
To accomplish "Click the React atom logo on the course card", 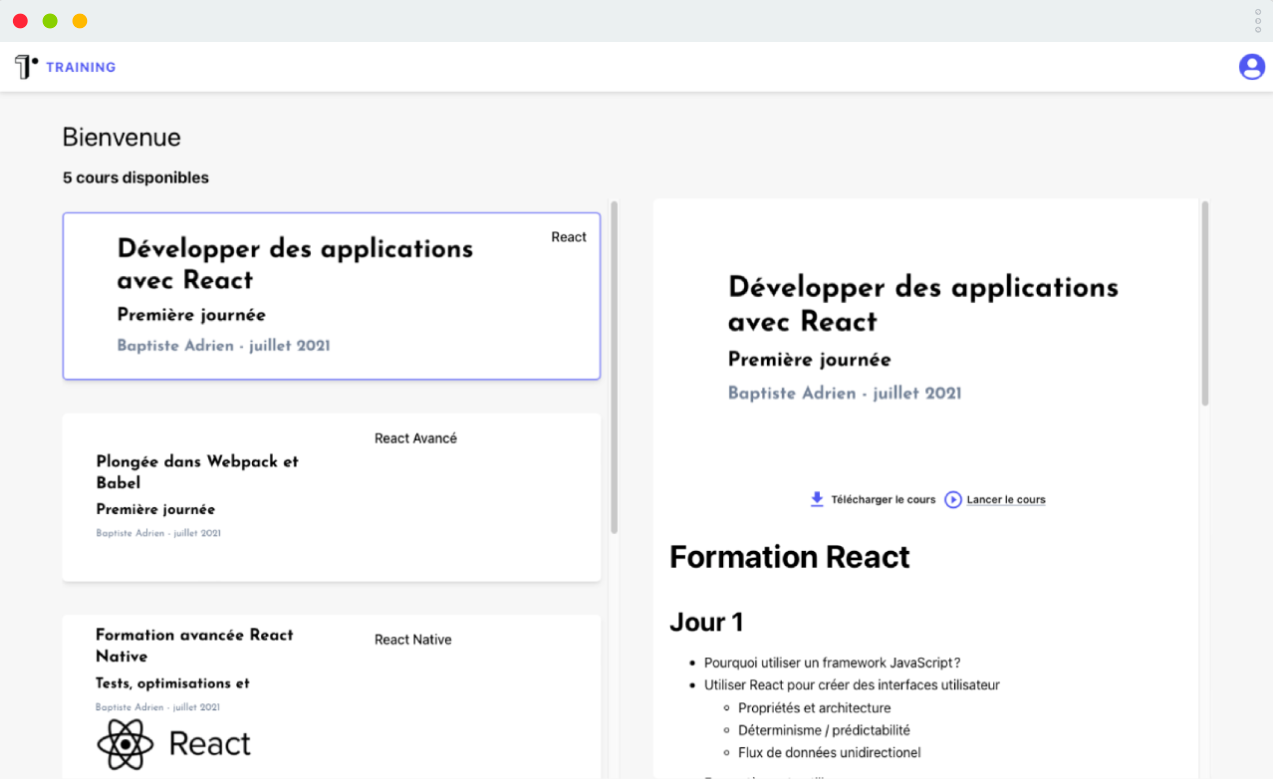I will (124, 743).
